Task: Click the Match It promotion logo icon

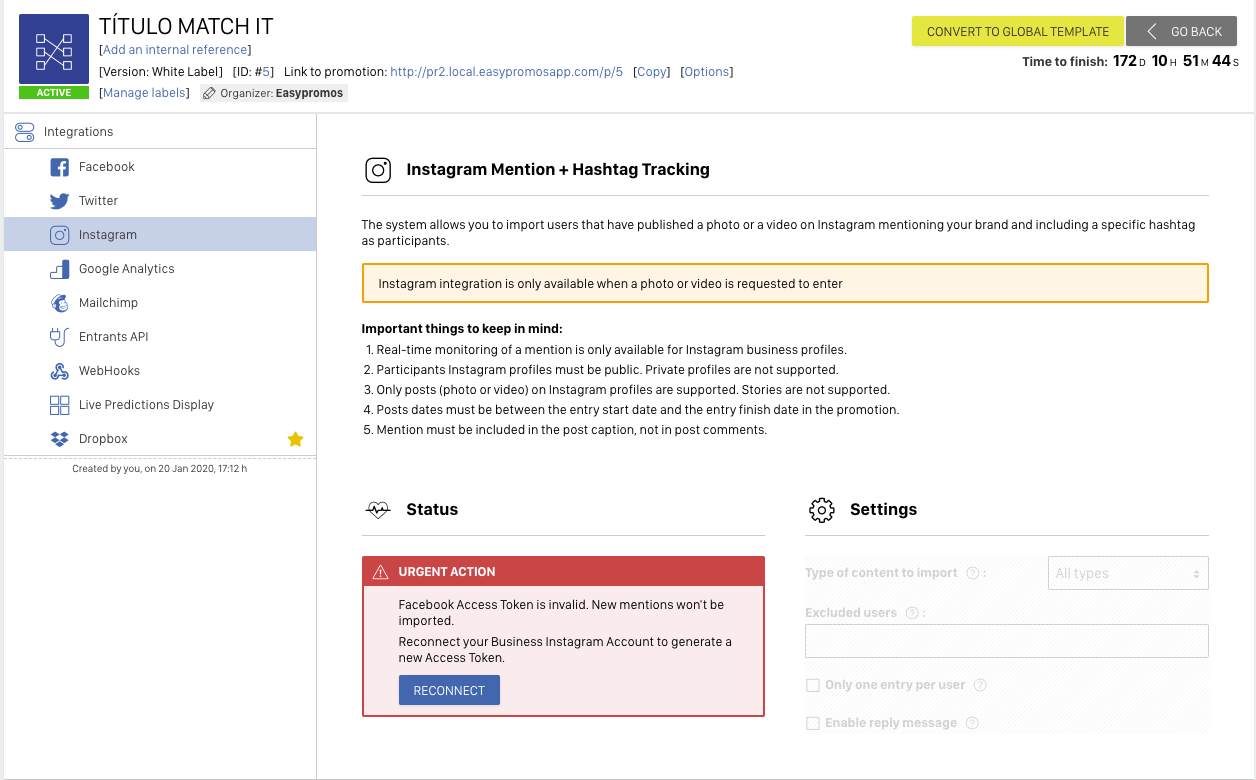Action: click(x=54, y=50)
